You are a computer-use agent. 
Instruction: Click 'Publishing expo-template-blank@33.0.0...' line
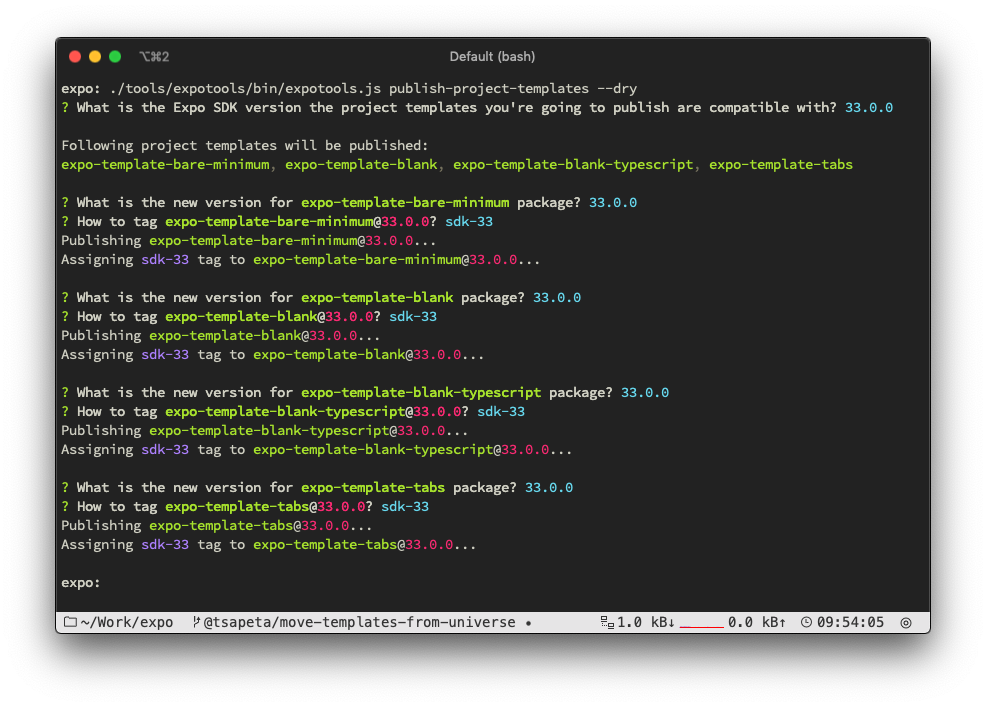(x=220, y=335)
